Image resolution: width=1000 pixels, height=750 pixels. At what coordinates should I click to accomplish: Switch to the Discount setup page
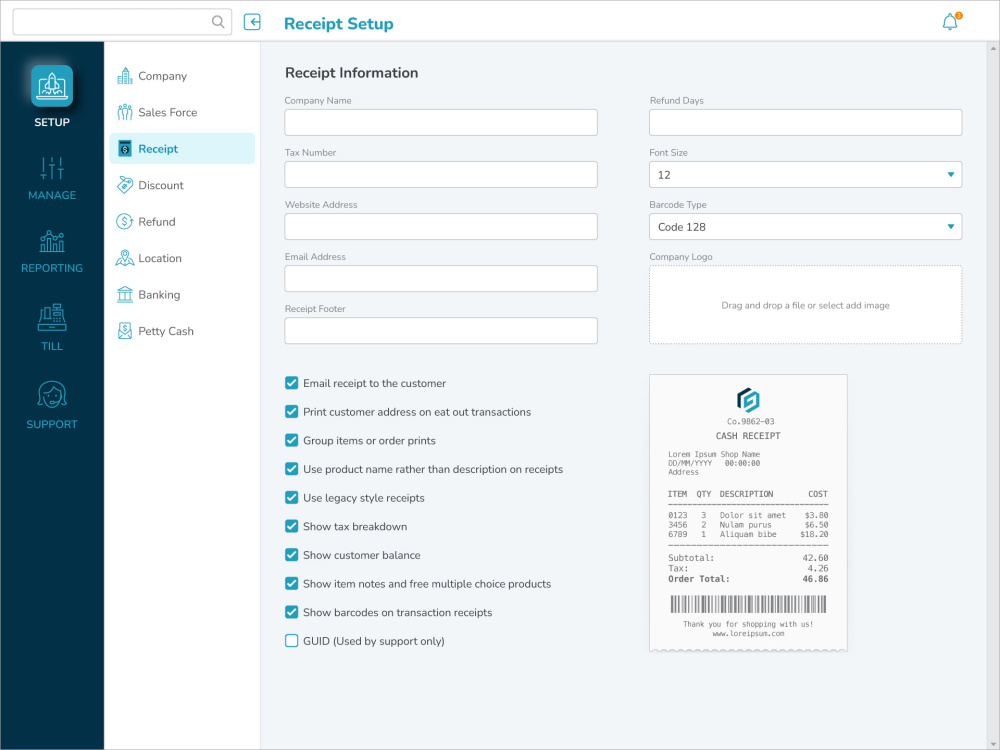click(160, 185)
